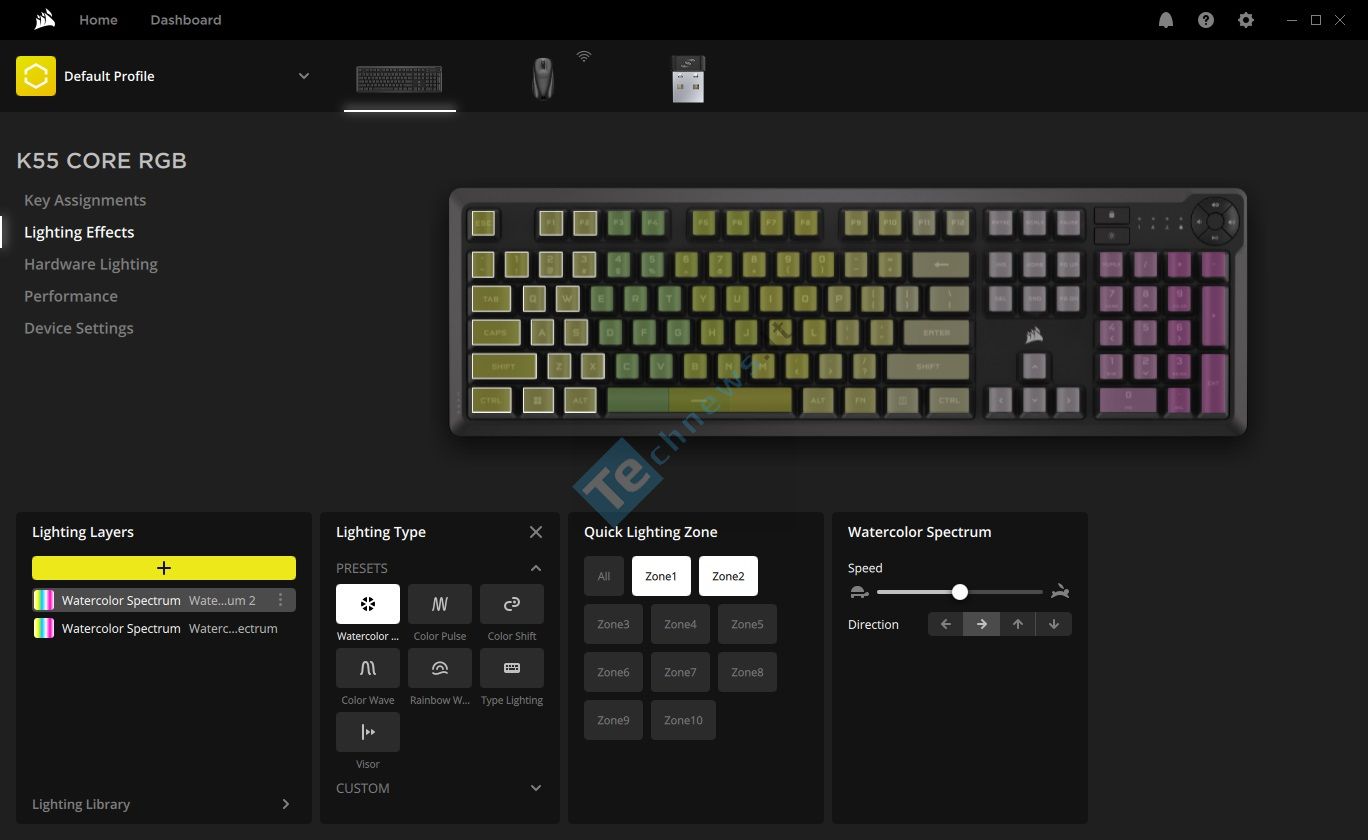Open Device Settings section
The image size is (1368, 840).
pyautogui.click(x=79, y=328)
